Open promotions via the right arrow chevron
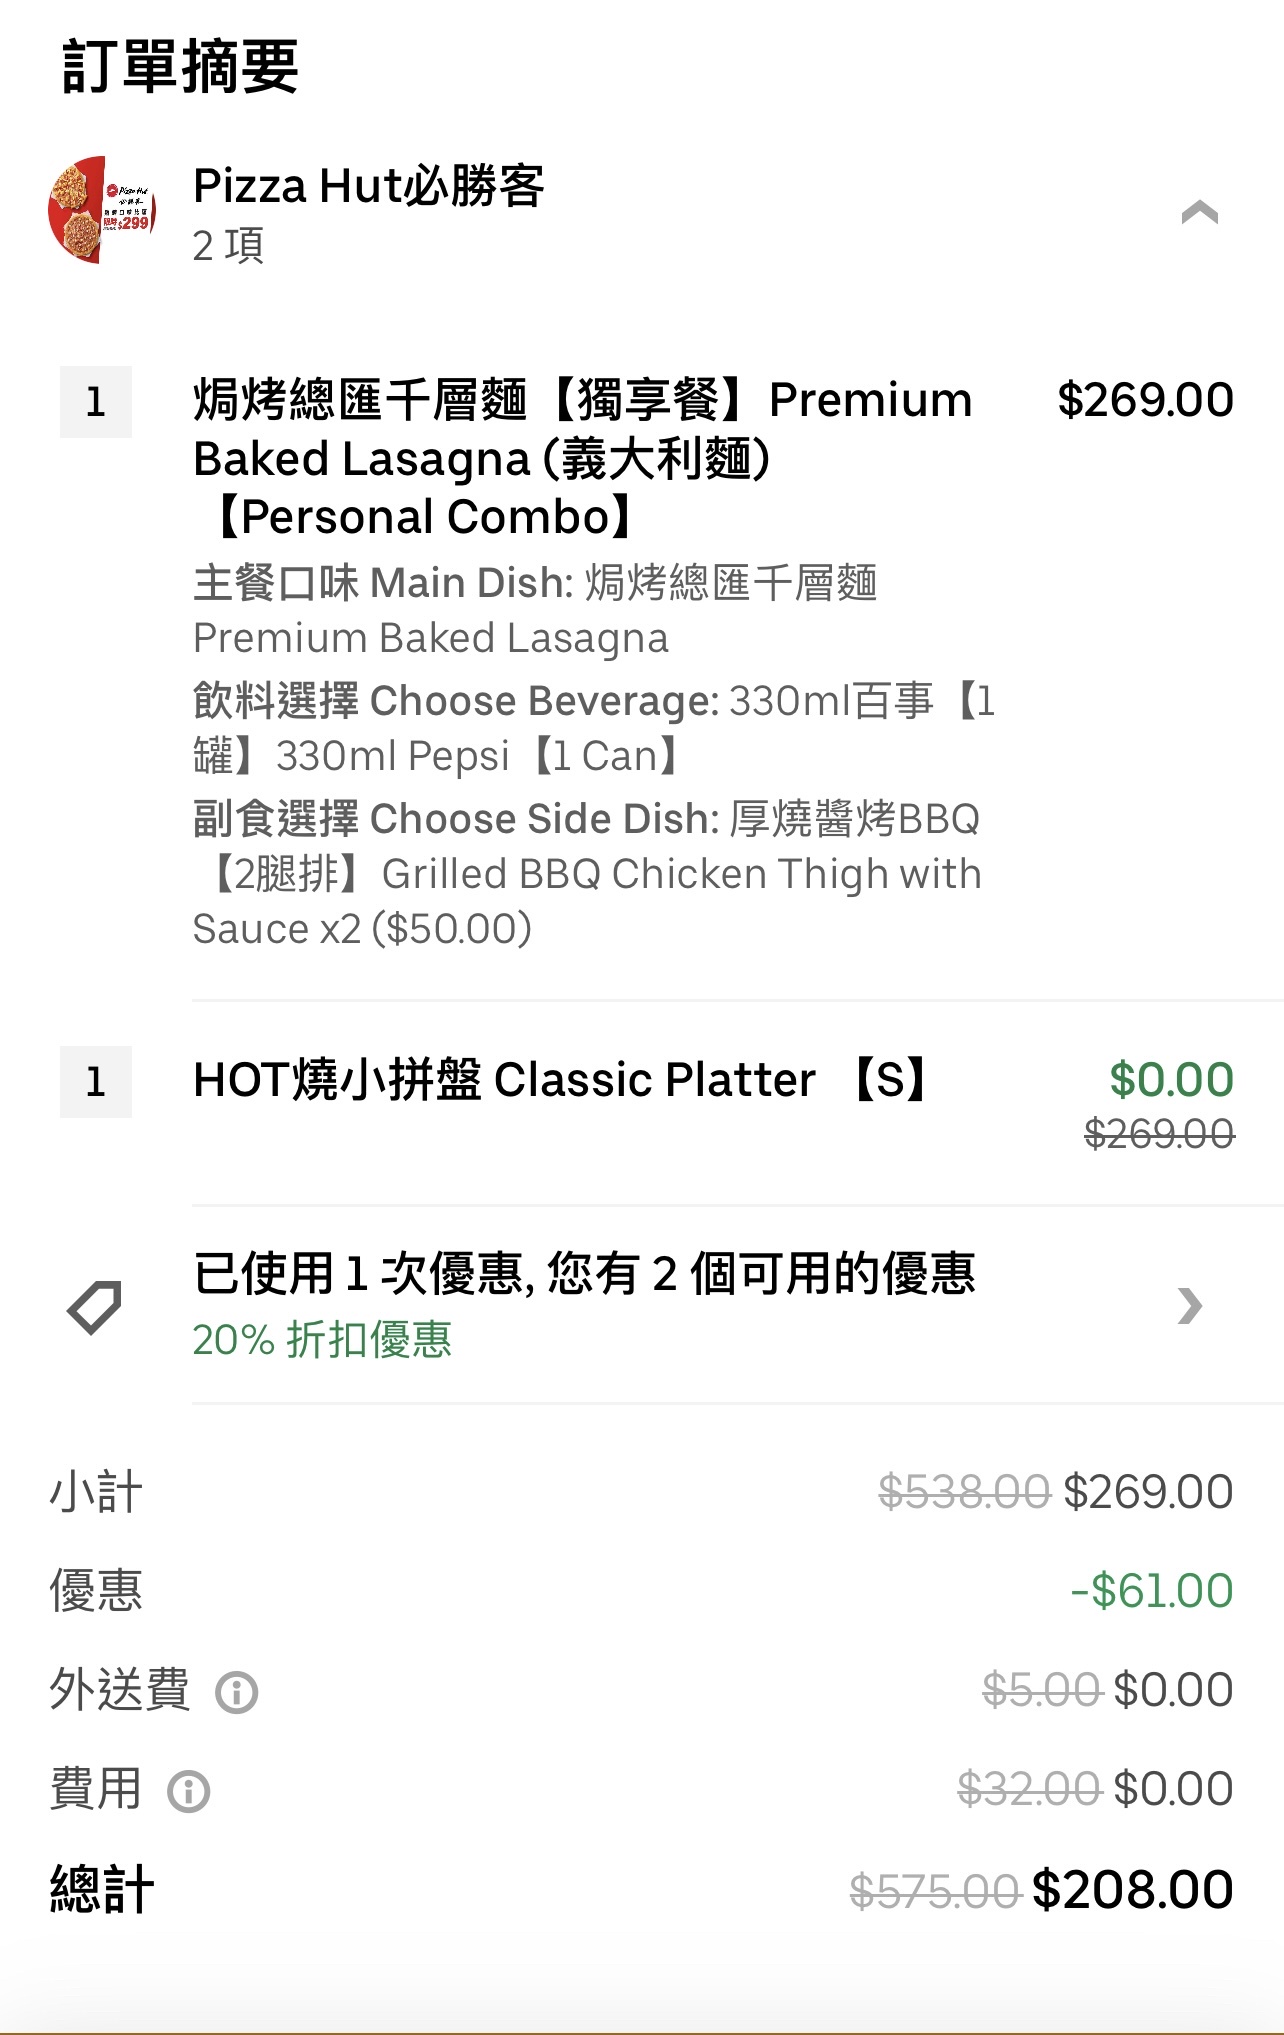The height and width of the screenshot is (2035, 1284). (1189, 1306)
